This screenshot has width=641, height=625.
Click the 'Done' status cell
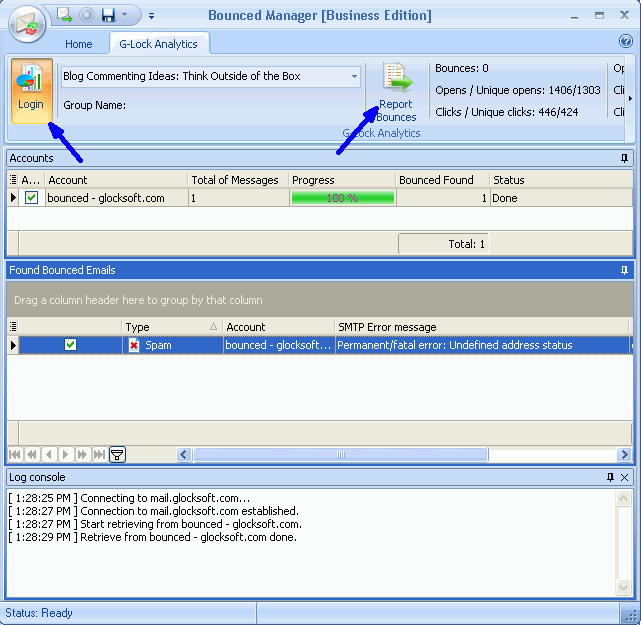coord(561,198)
